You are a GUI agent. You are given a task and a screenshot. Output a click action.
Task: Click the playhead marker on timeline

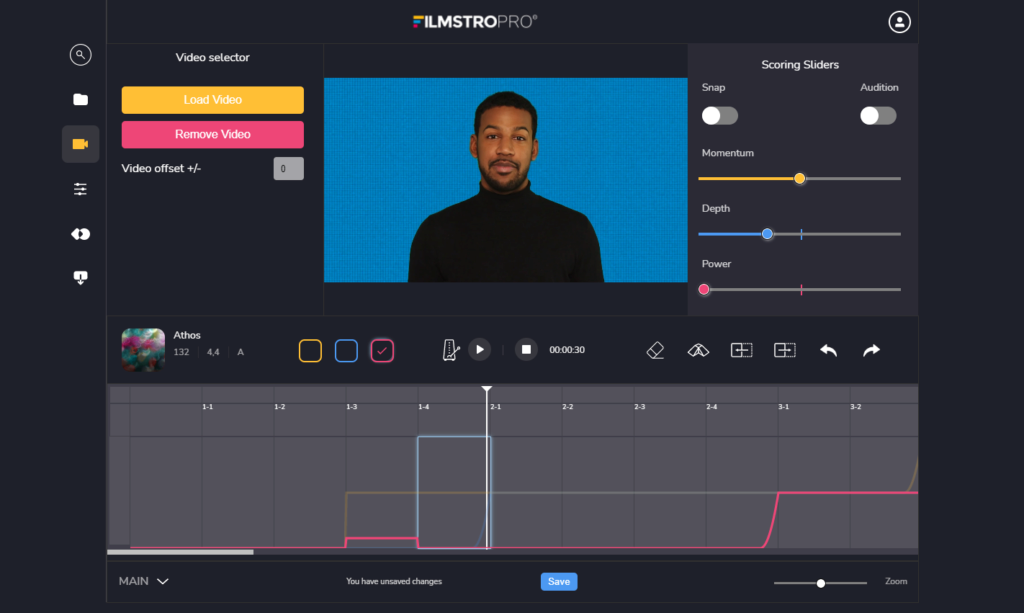pyautogui.click(x=487, y=389)
